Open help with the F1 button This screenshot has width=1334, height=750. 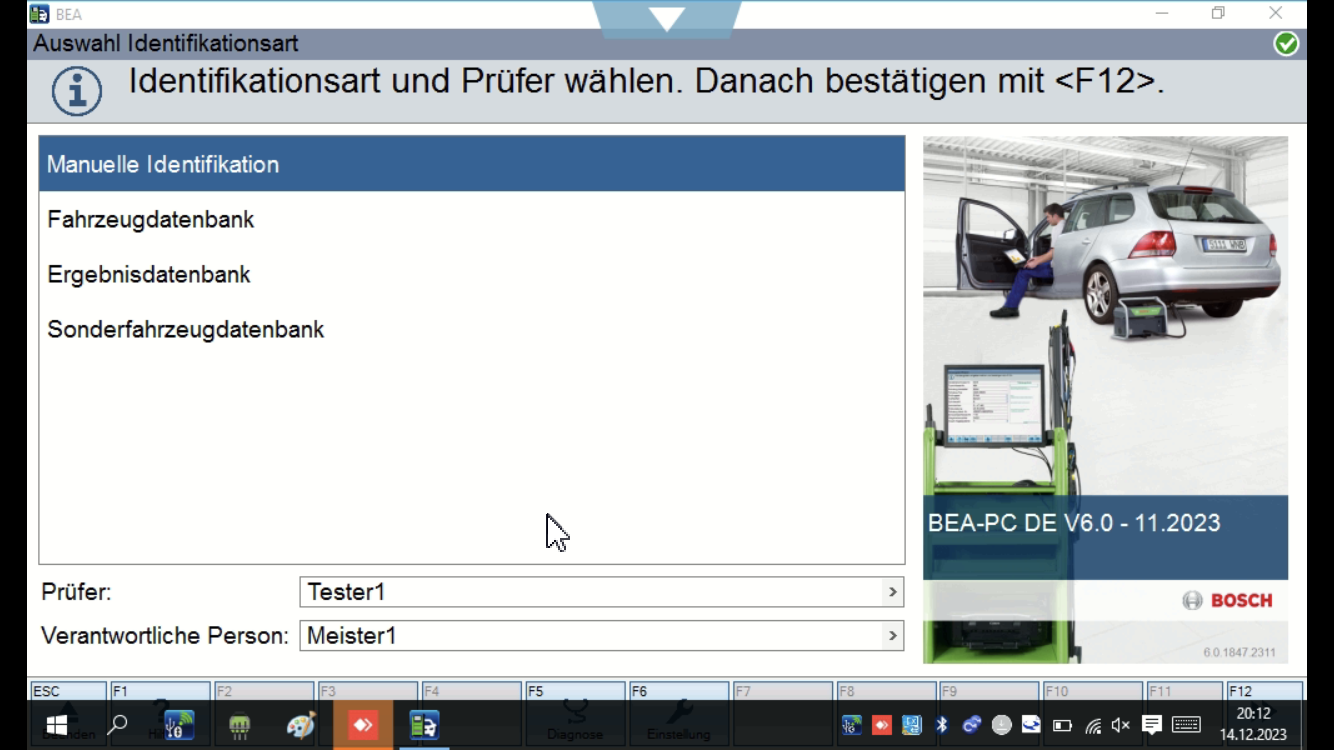tap(160, 692)
